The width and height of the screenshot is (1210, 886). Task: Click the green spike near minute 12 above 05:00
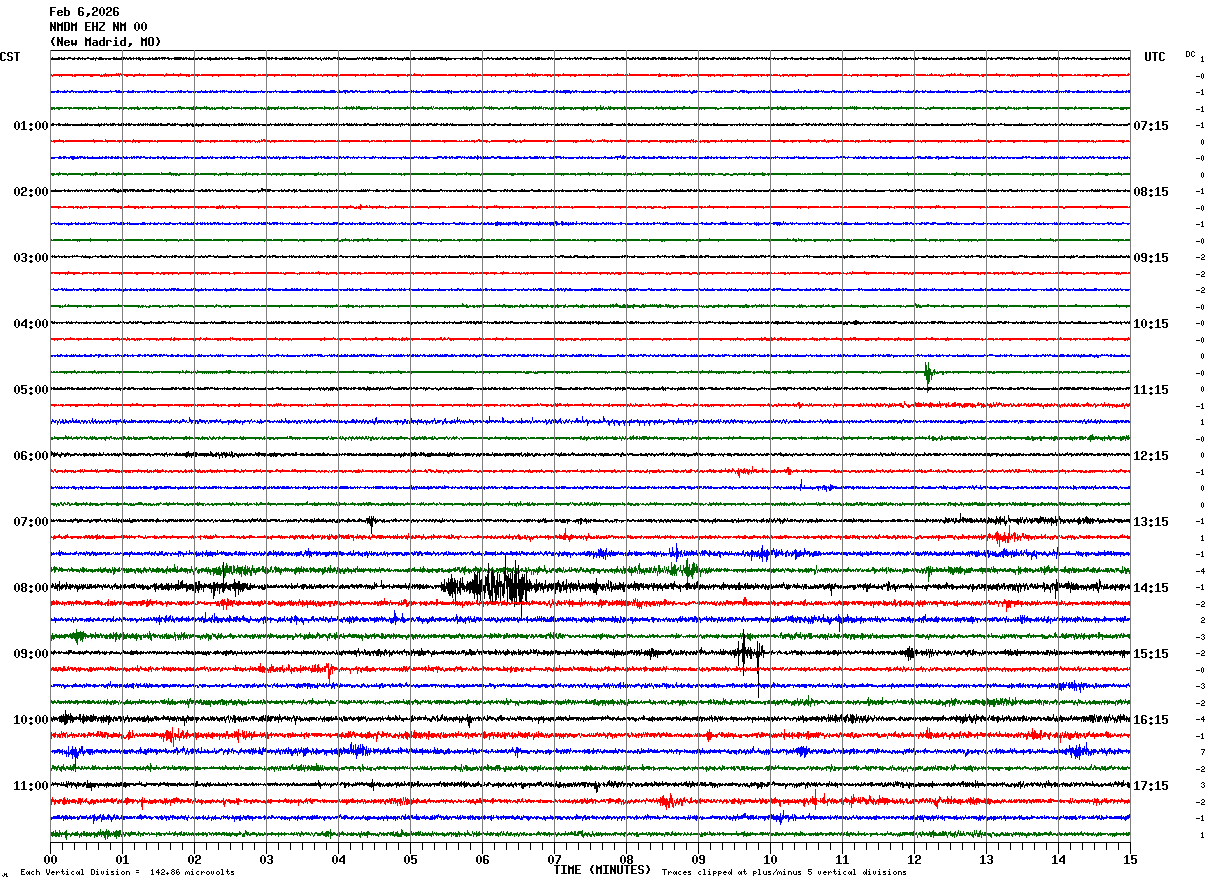click(929, 373)
